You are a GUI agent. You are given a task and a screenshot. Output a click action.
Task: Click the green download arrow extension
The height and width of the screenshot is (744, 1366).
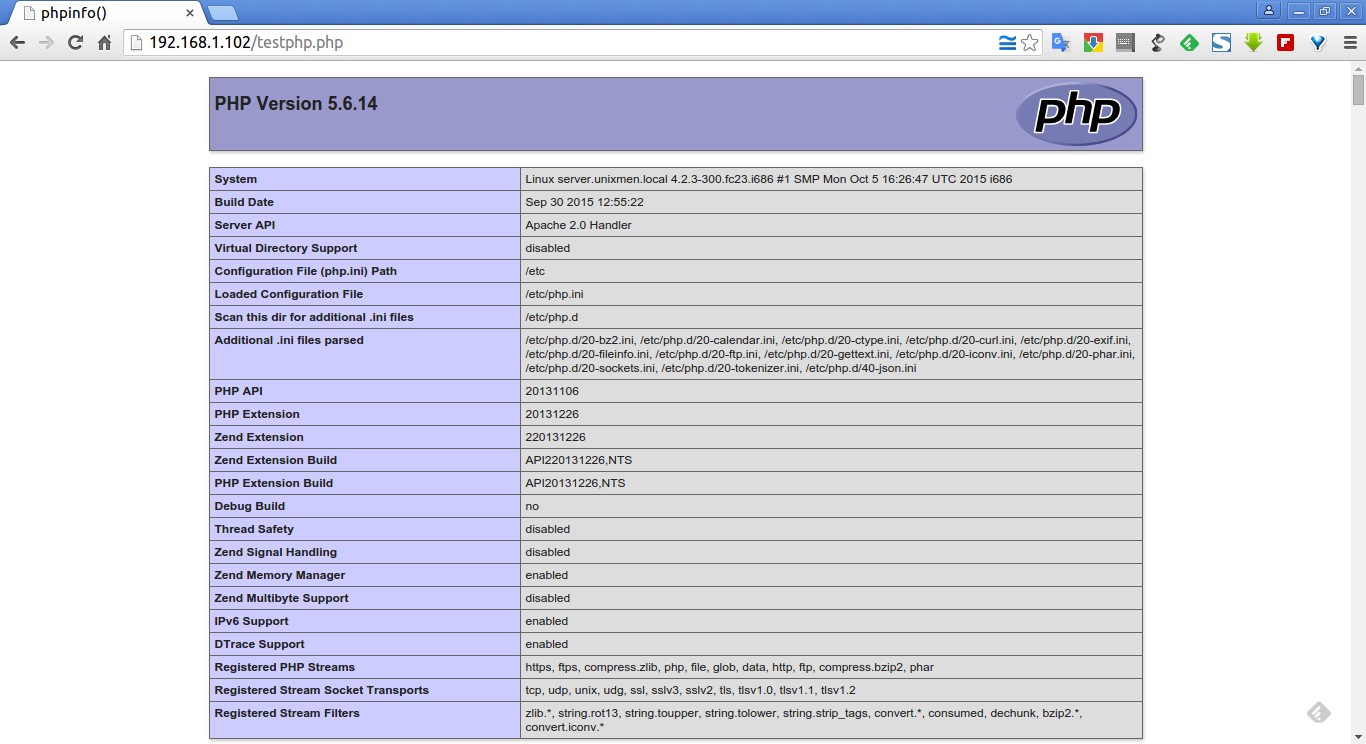(x=1254, y=43)
